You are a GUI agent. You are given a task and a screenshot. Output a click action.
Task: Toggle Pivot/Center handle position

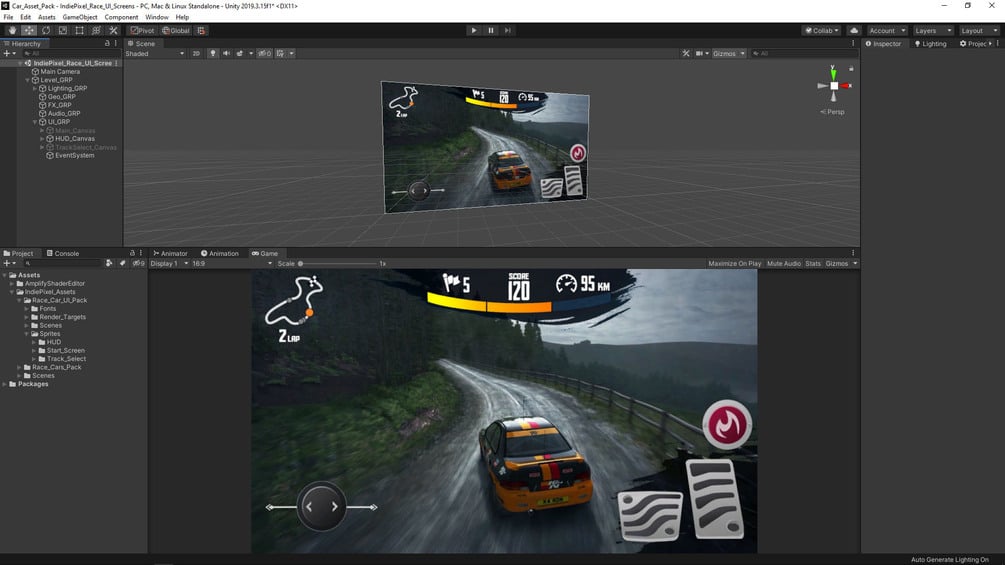(142, 30)
